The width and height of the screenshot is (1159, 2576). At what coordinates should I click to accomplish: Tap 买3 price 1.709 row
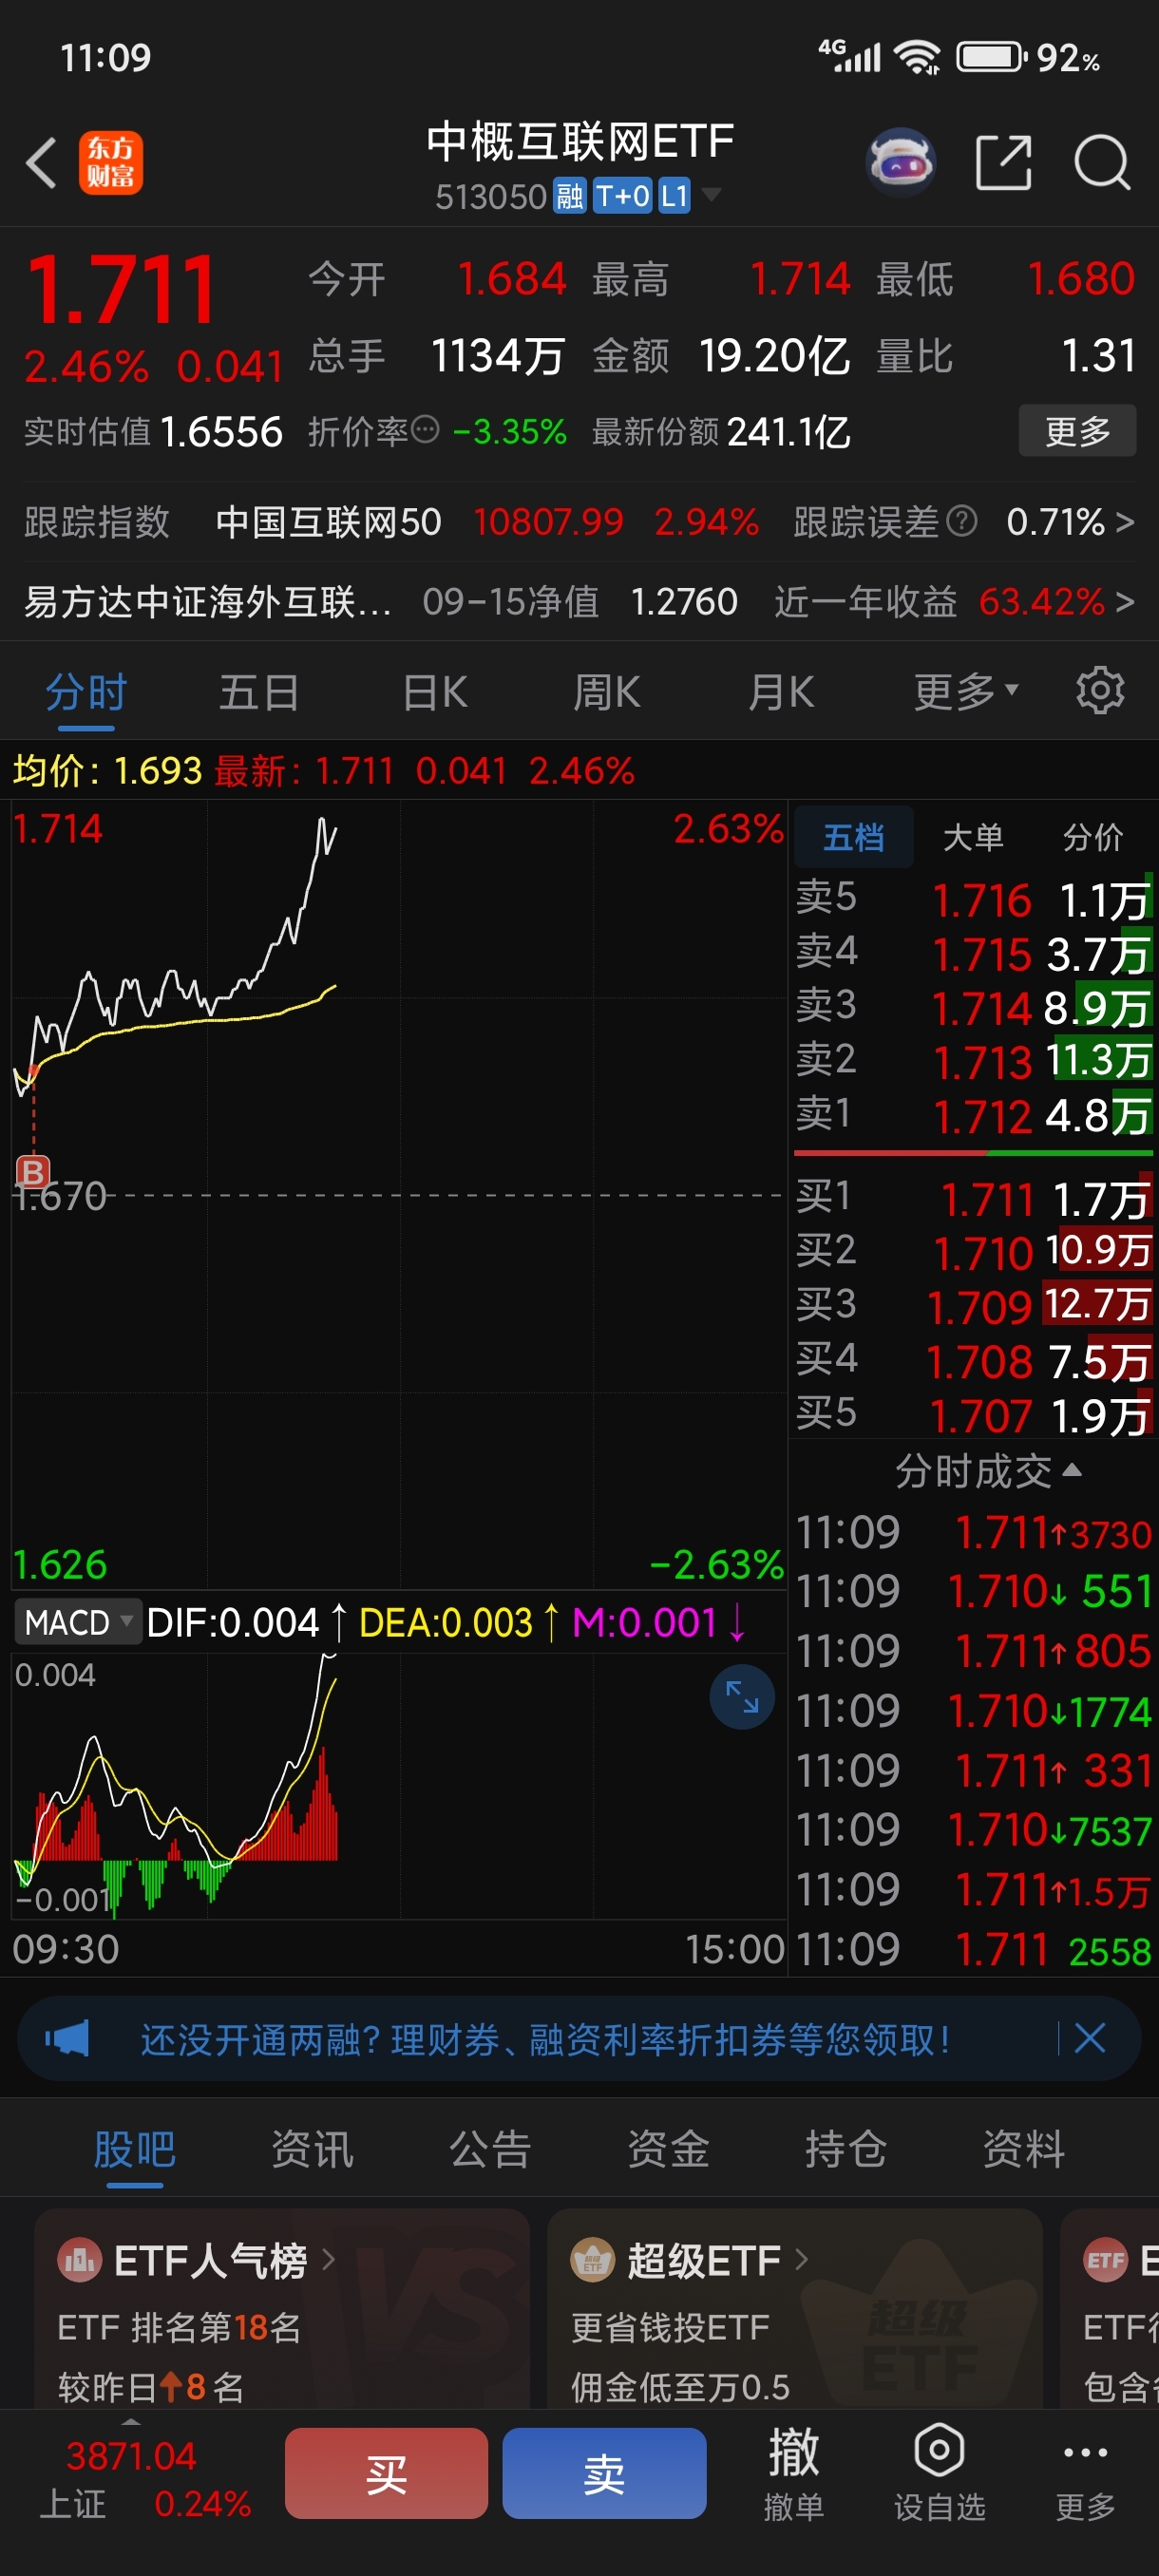(x=973, y=1306)
